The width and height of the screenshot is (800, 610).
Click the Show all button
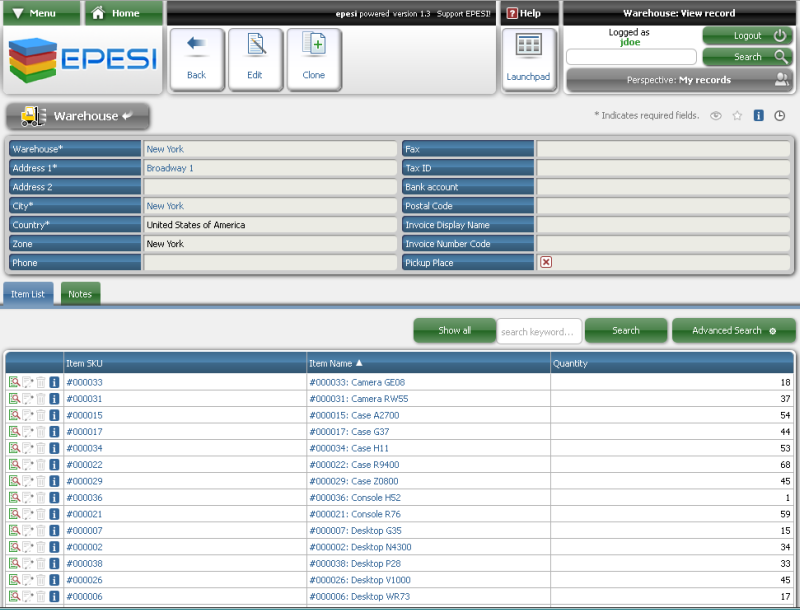454,331
